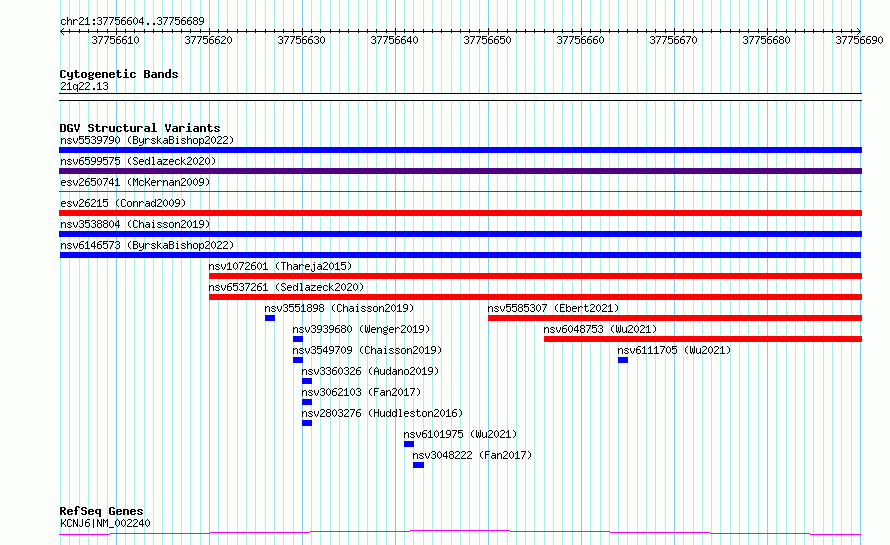
Task: Open the esv2650741 (McKernan2009) label
Action: (135, 182)
